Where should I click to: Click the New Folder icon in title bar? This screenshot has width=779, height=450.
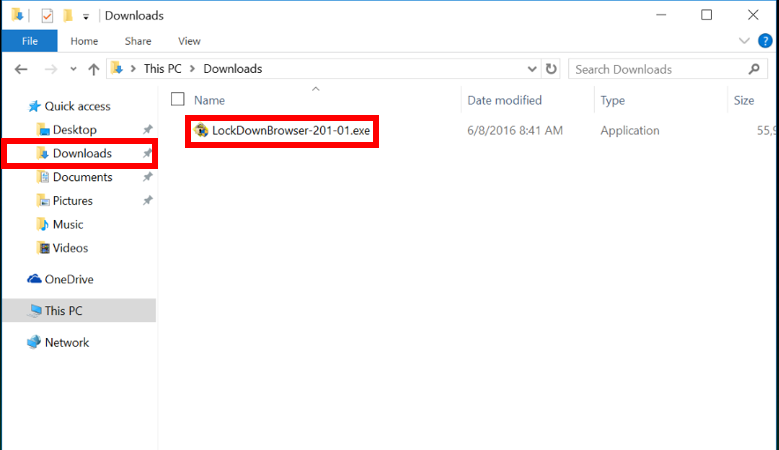(x=68, y=16)
